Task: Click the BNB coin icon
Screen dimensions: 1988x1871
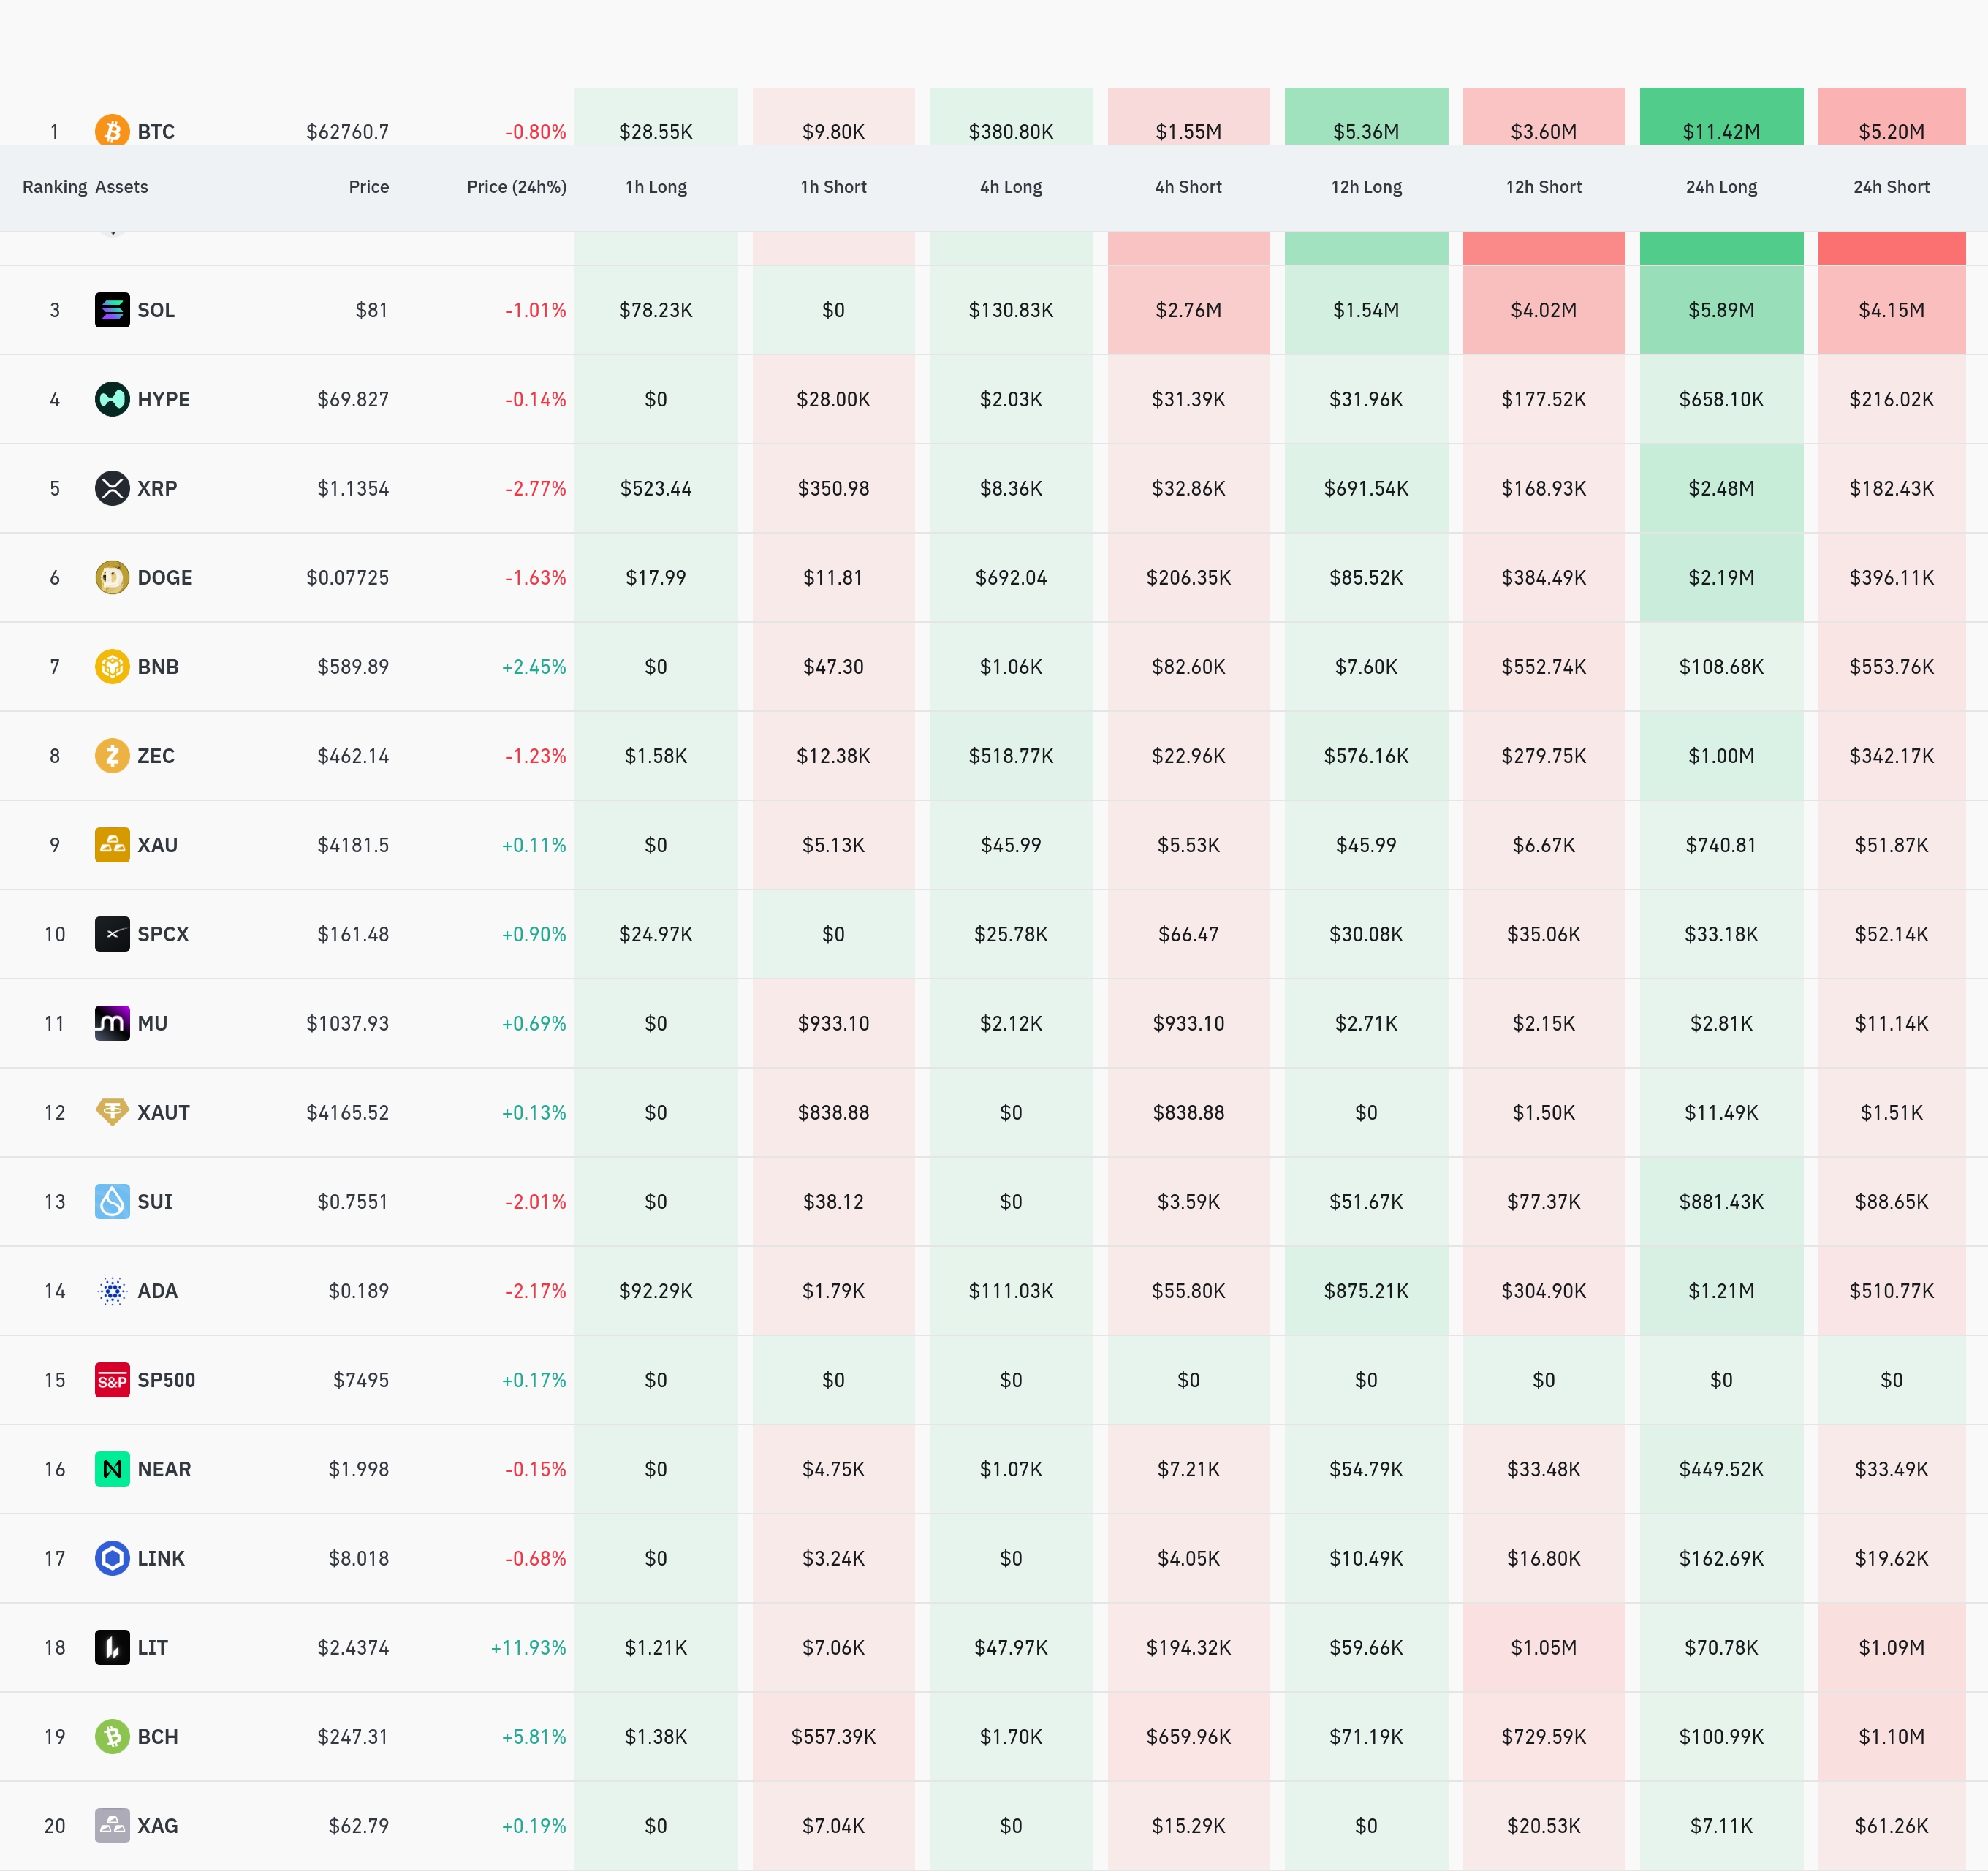Action: click(x=112, y=666)
